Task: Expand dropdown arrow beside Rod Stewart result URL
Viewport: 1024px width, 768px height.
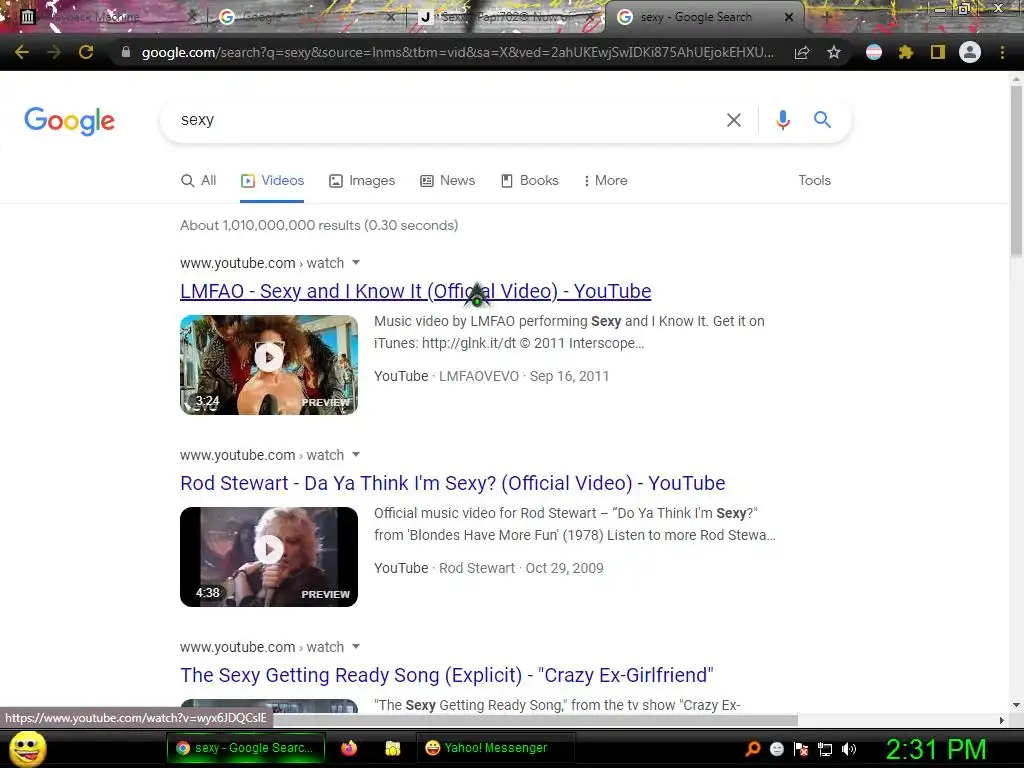Action: click(x=356, y=455)
